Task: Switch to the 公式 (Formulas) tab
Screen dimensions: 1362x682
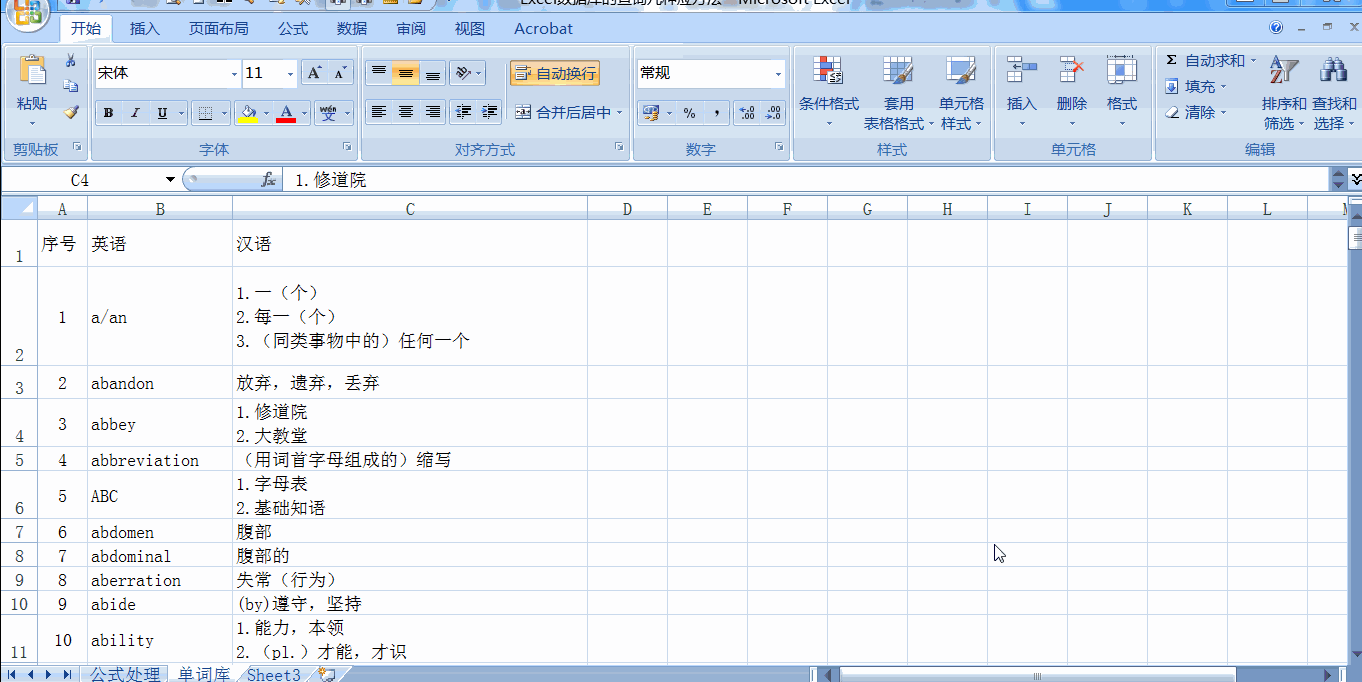Action: [293, 28]
